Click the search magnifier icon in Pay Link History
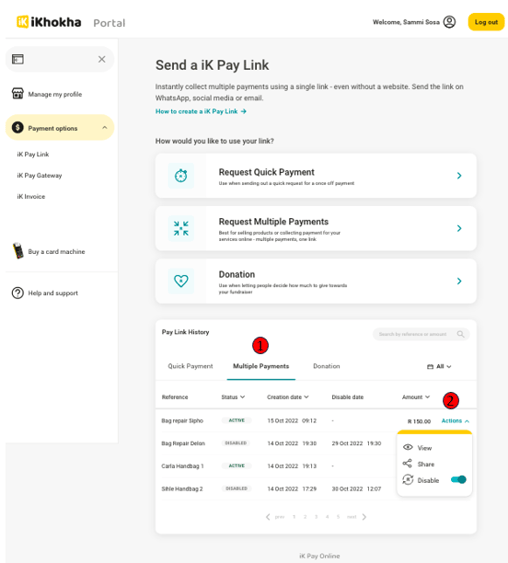Screen dimensions: 508x563 pos(460,334)
